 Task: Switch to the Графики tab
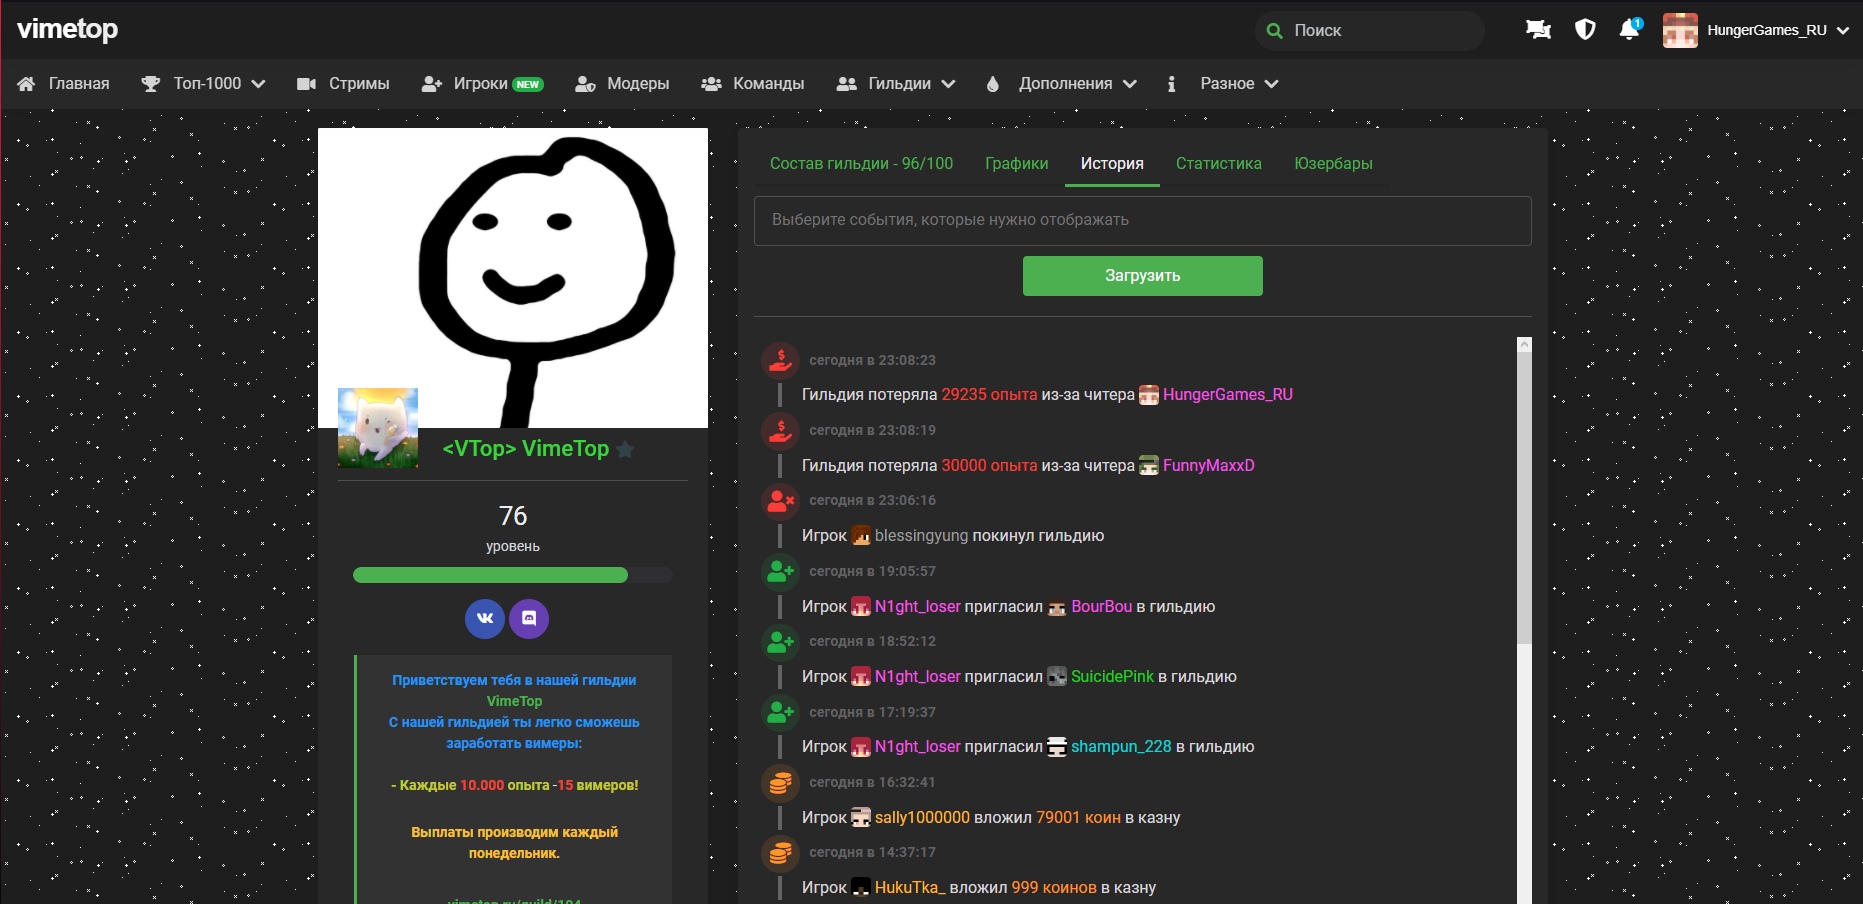(x=1016, y=163)
